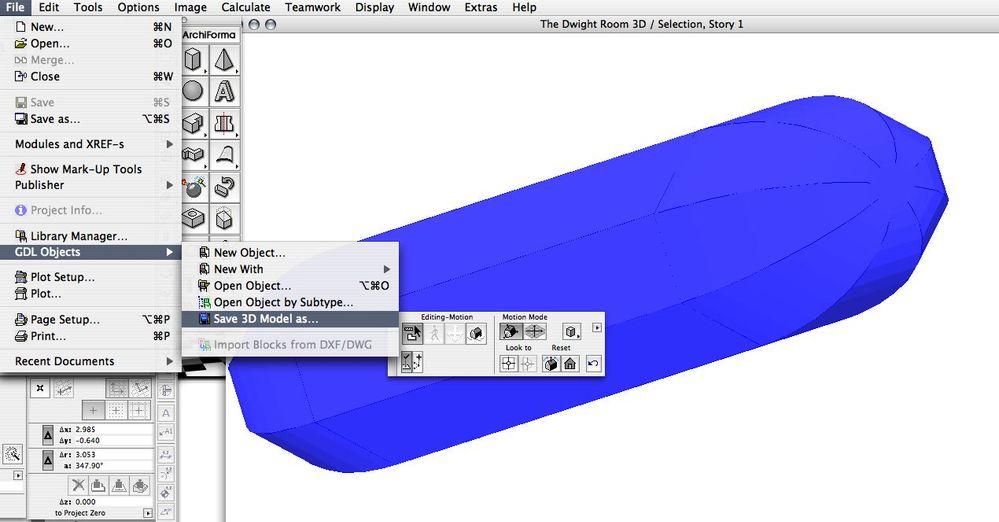Open the Extras menu
The height and width of the screenshot is (522, 999).
coord(480,7)
